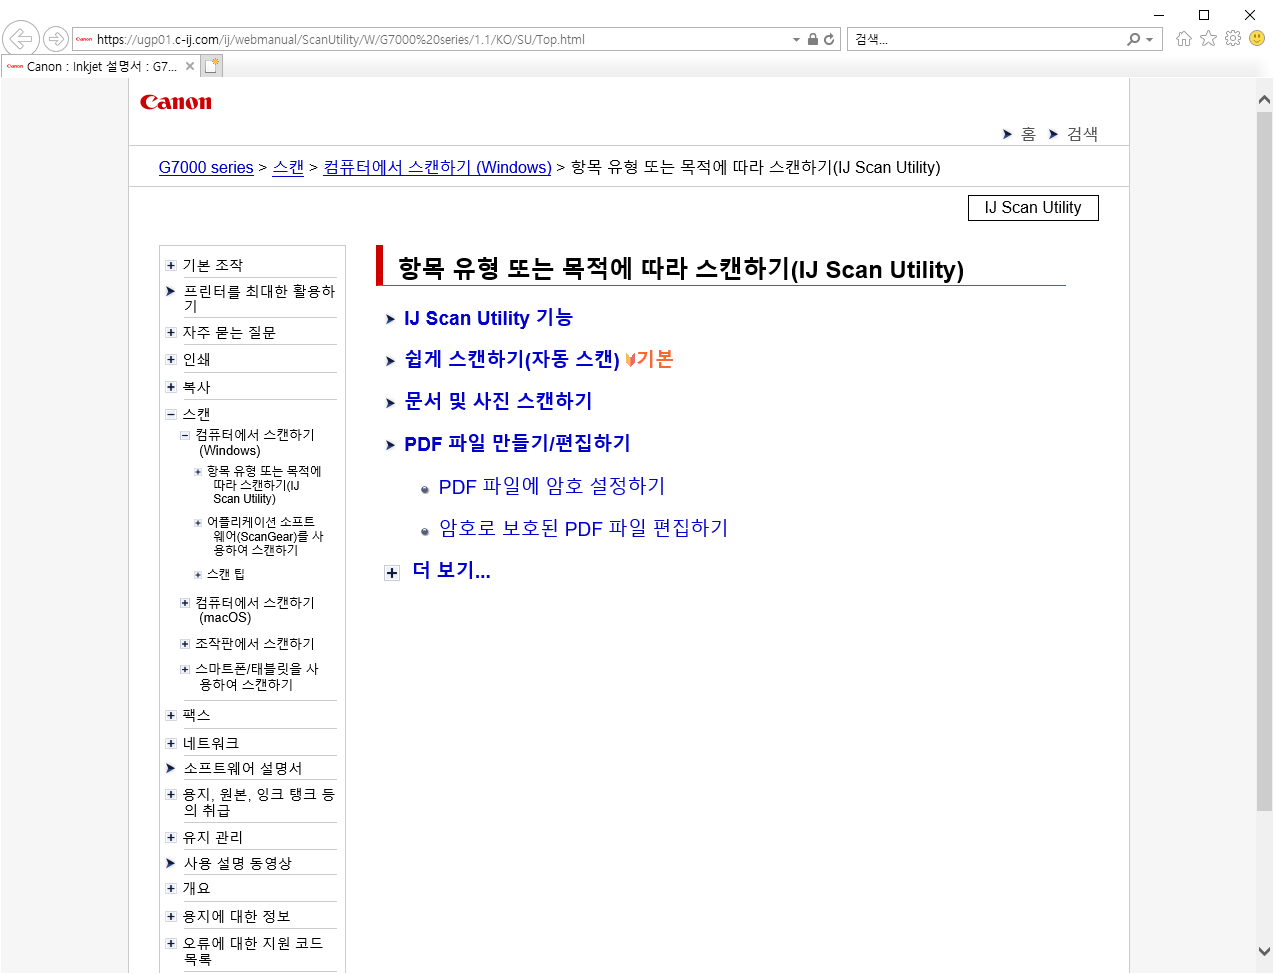Screen dimensions: 1274x974
Task: Click the Canon logo
Action: point(176,102)
